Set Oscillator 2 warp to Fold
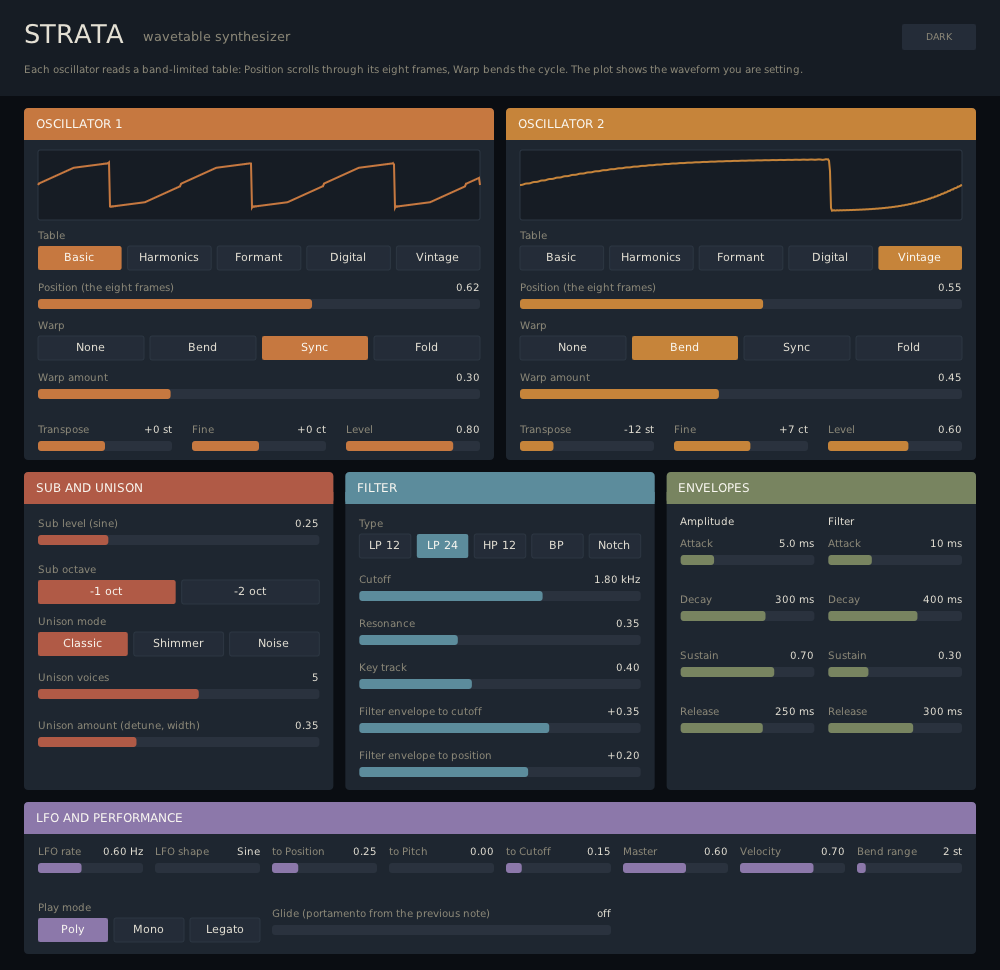Screen dimensions: 1000x970 (x=908, y=348)
